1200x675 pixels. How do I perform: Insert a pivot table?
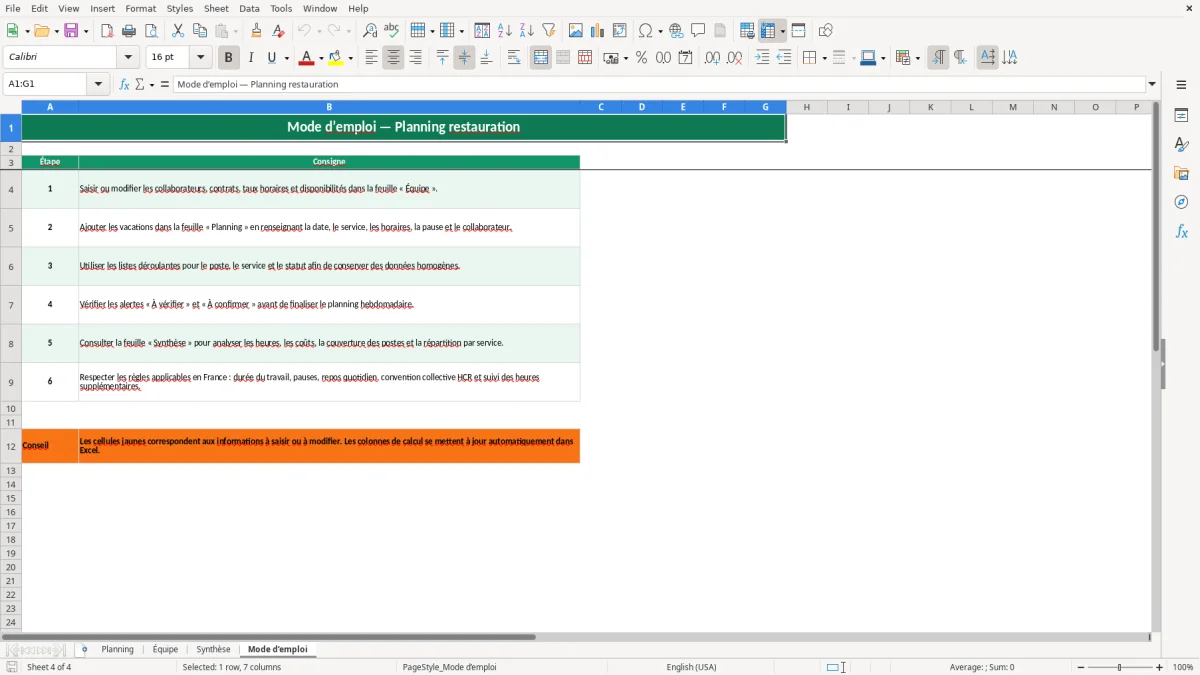[620, 31]
